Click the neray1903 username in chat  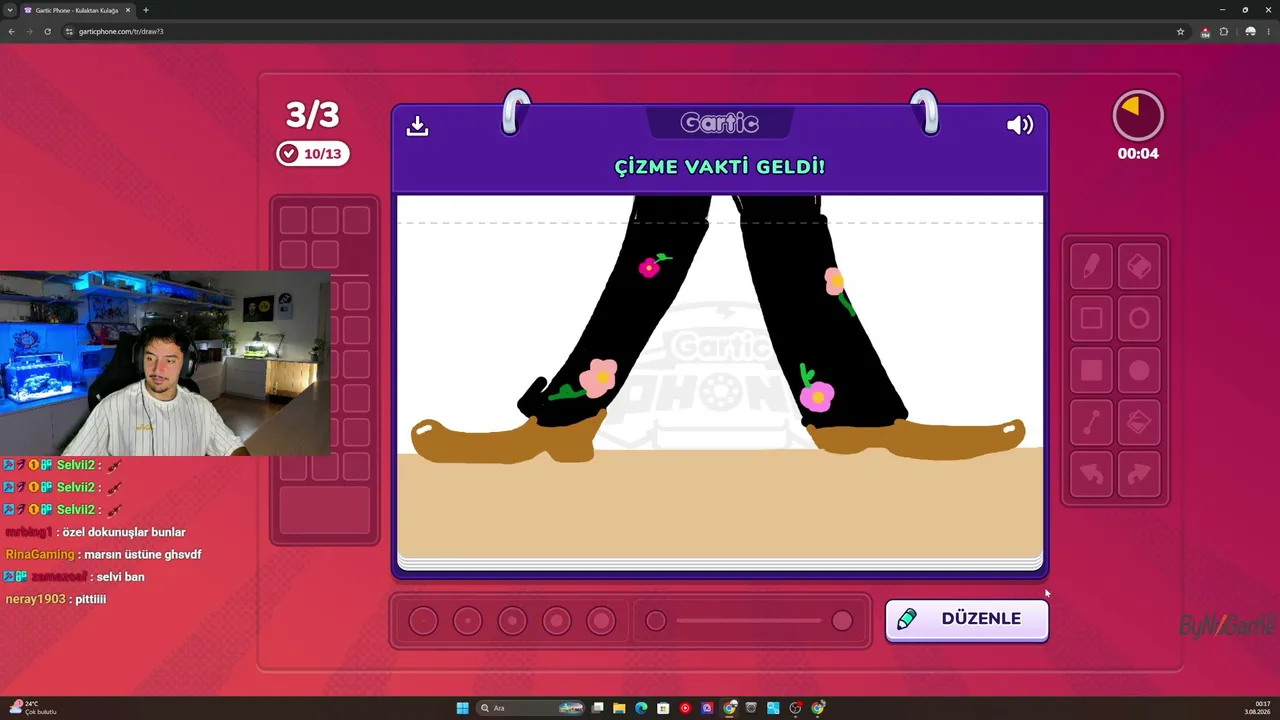point(35,599)
